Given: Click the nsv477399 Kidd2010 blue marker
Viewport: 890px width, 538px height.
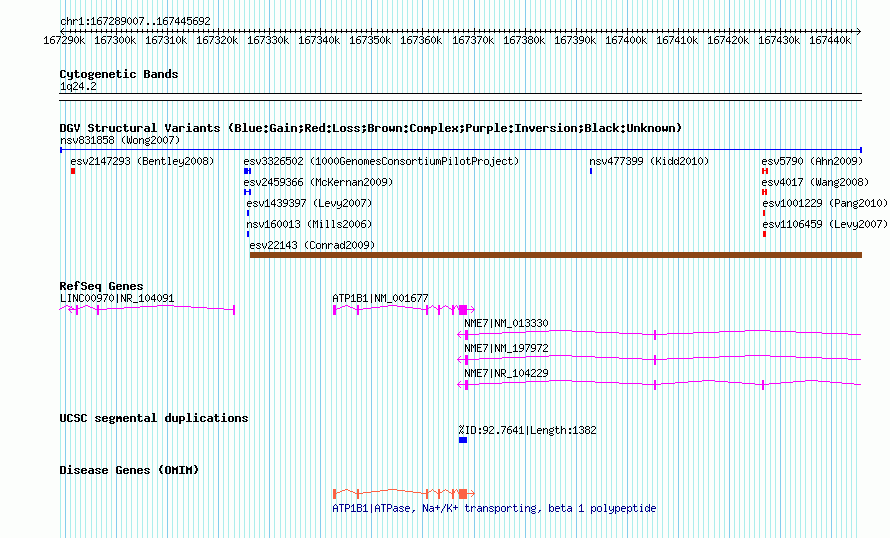Looking at the screenshot, I should point(591,171).
